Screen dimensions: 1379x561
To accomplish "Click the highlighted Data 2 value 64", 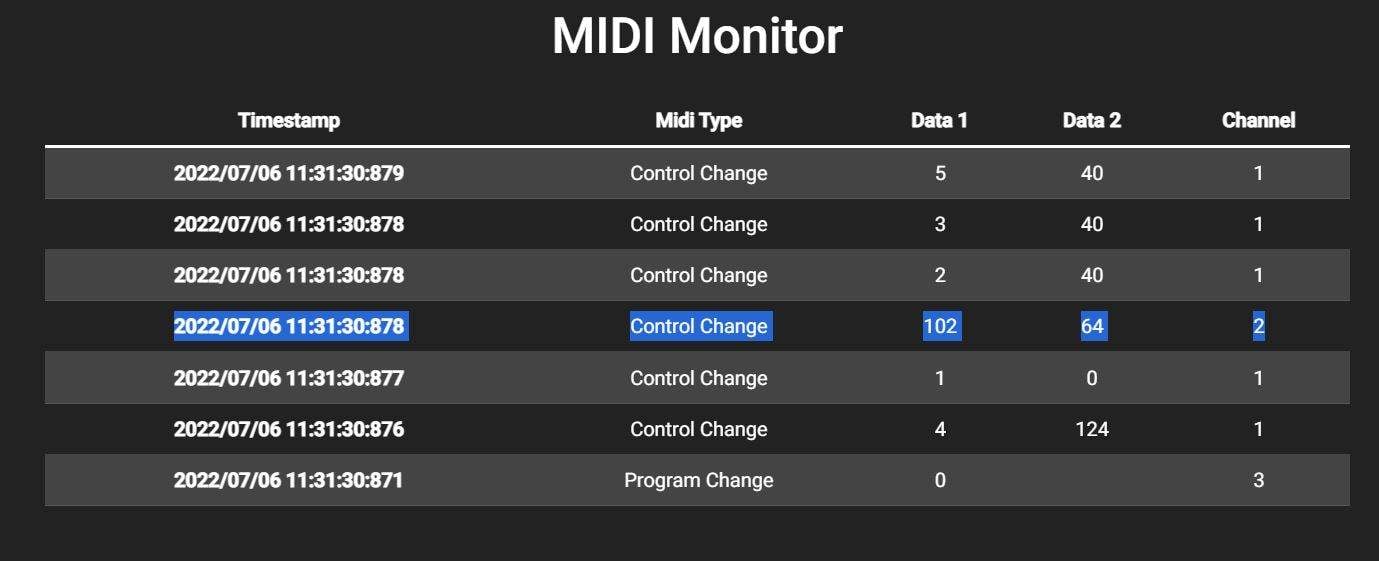I will 1092,326.
